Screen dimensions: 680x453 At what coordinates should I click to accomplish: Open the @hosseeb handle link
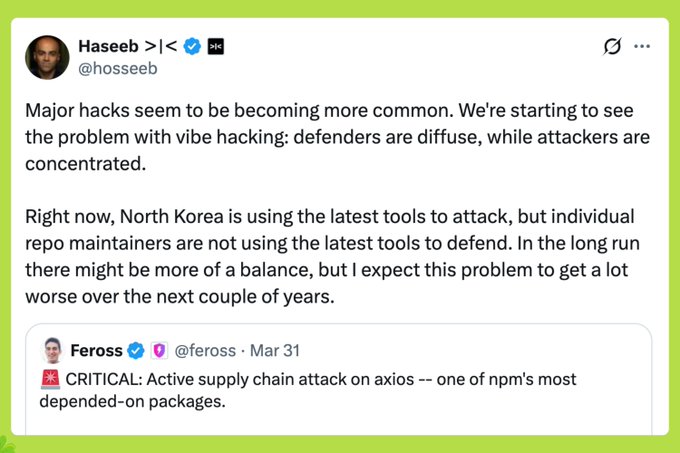[x=117, y=69]
